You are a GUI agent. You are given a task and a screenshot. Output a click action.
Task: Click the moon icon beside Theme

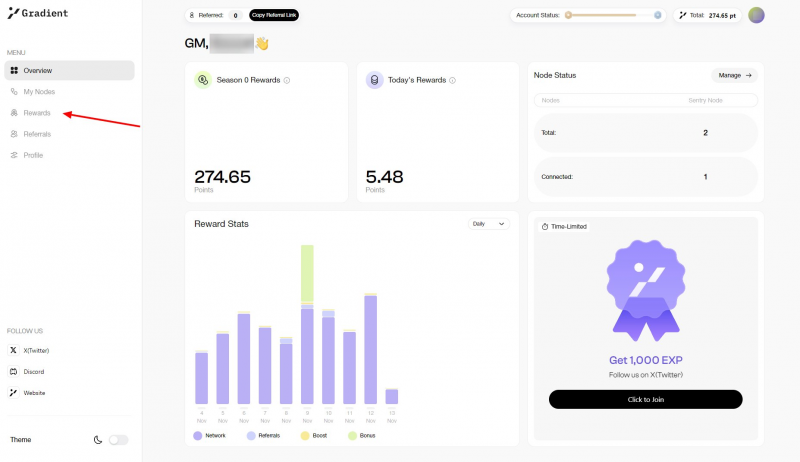point(98,440)
